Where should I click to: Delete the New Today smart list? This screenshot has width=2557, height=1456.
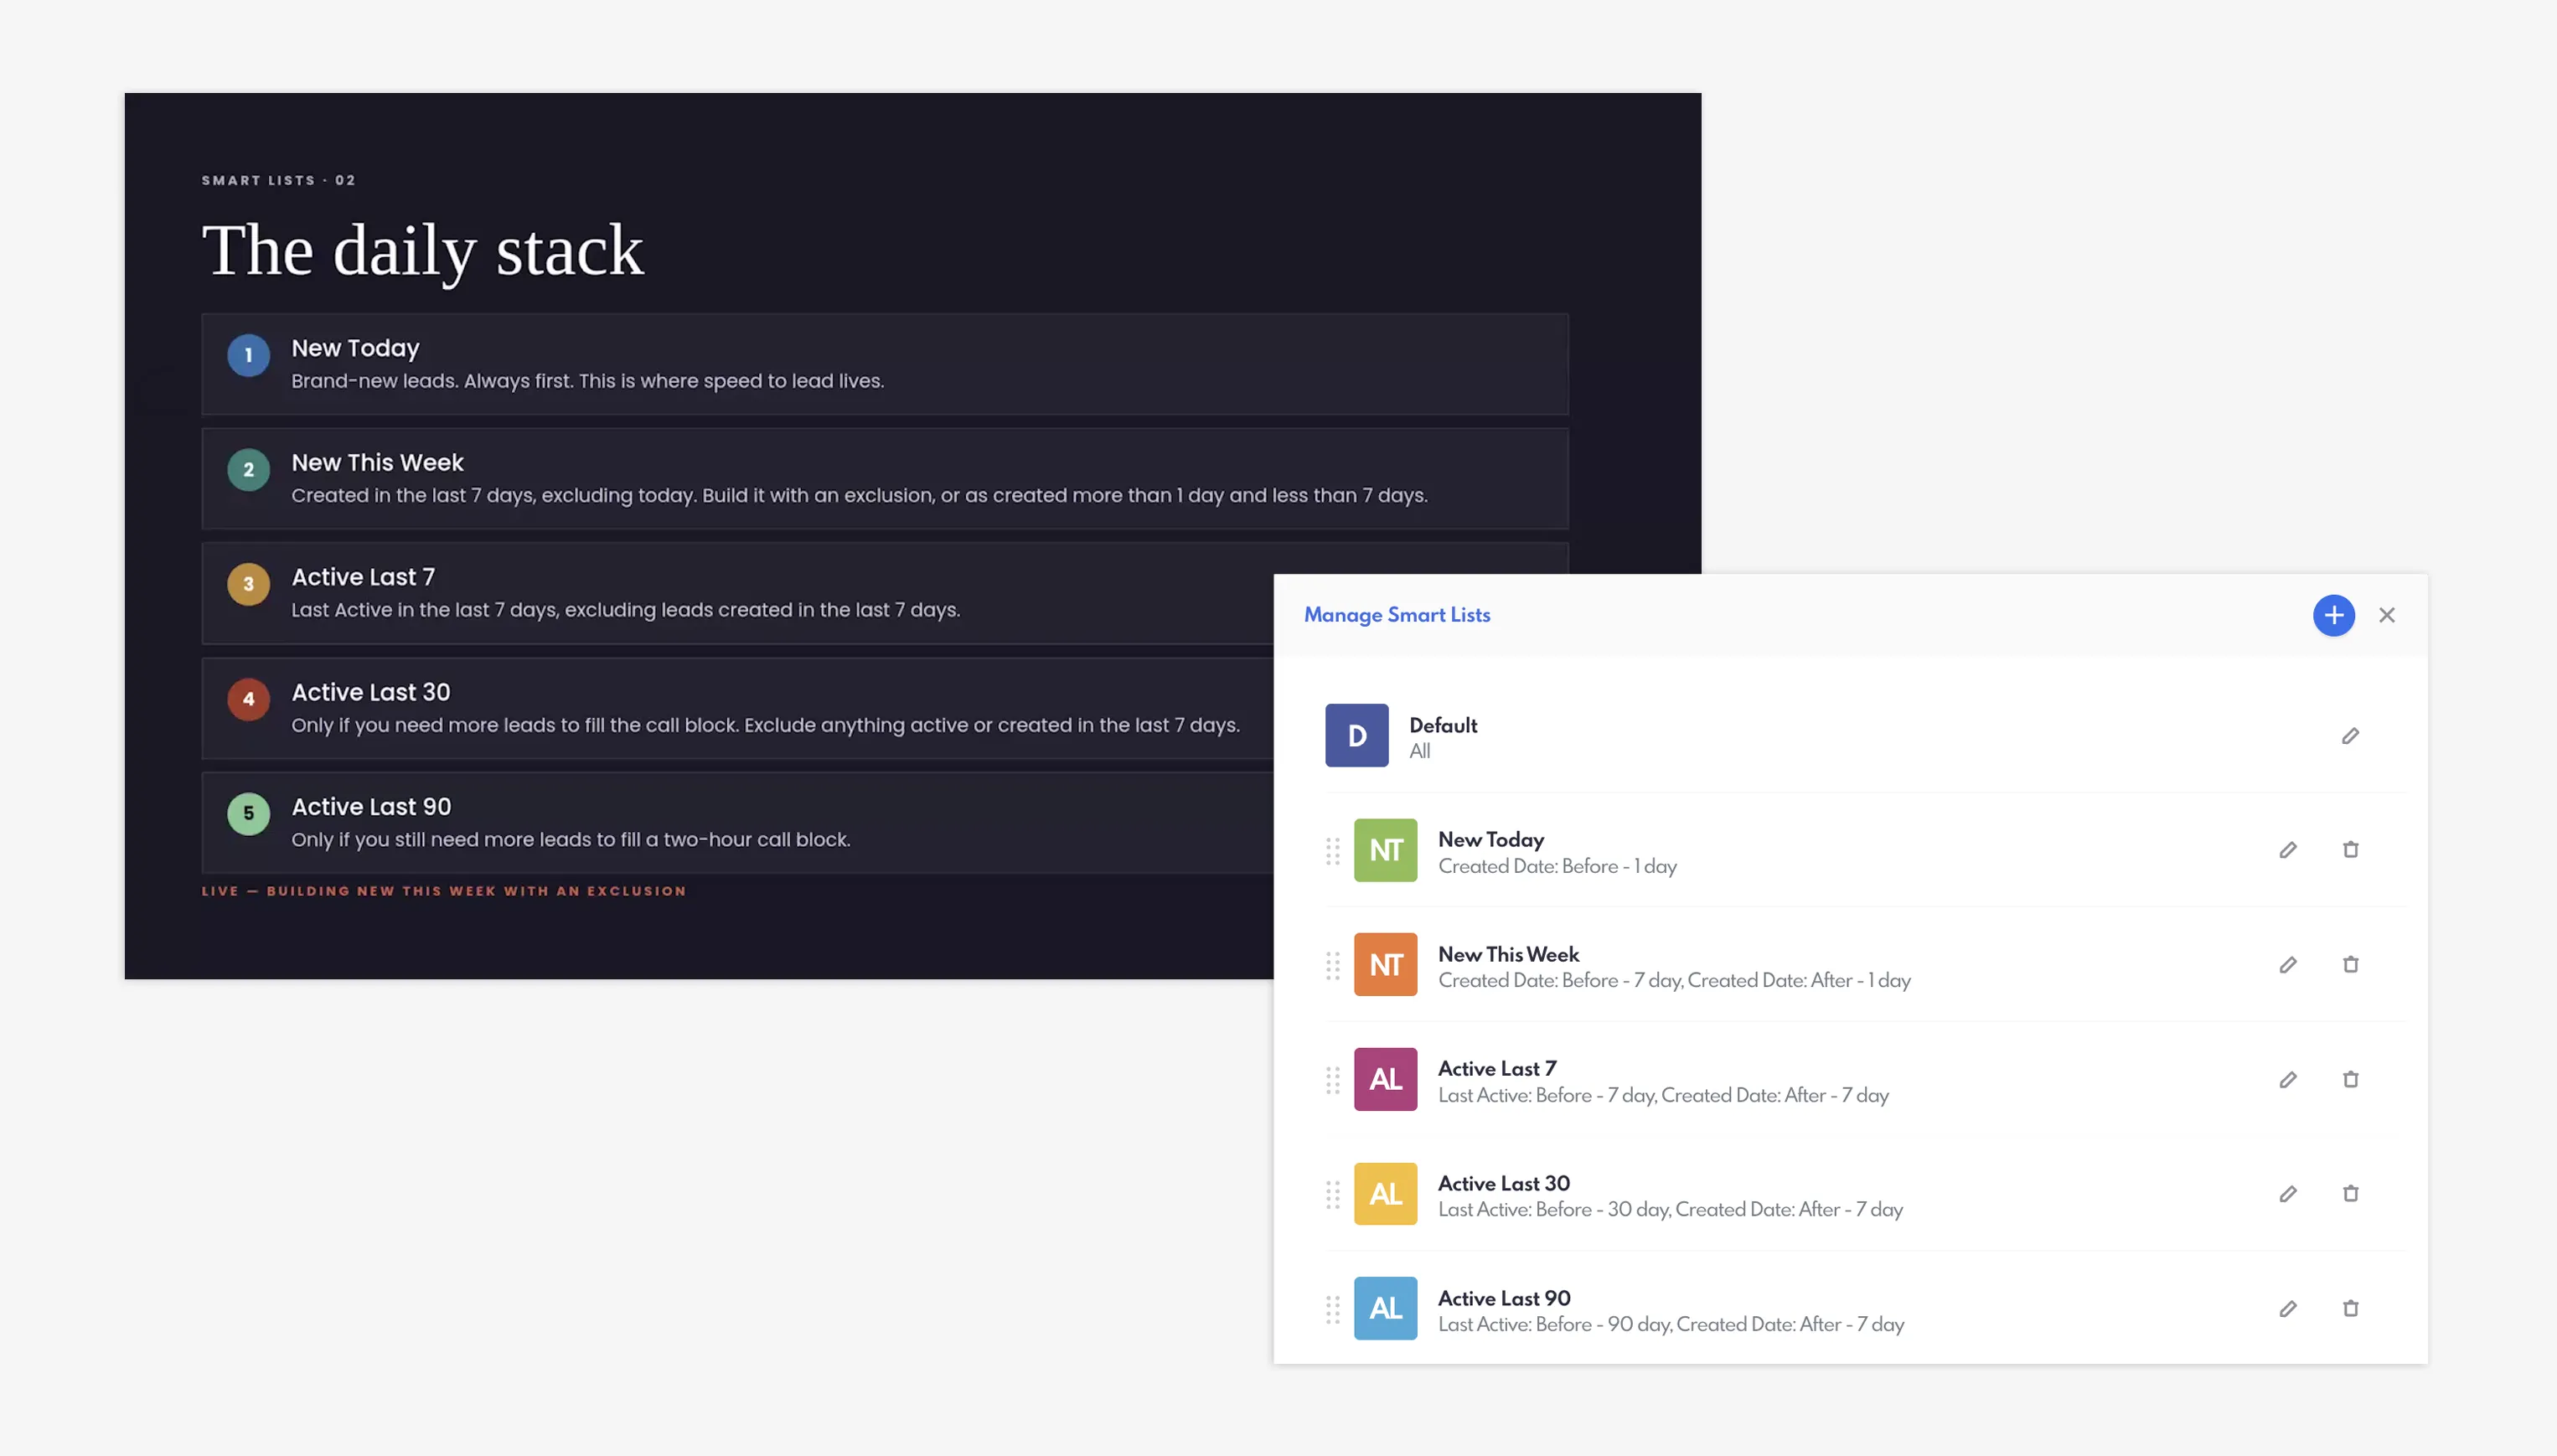(x=2350, y=850)
